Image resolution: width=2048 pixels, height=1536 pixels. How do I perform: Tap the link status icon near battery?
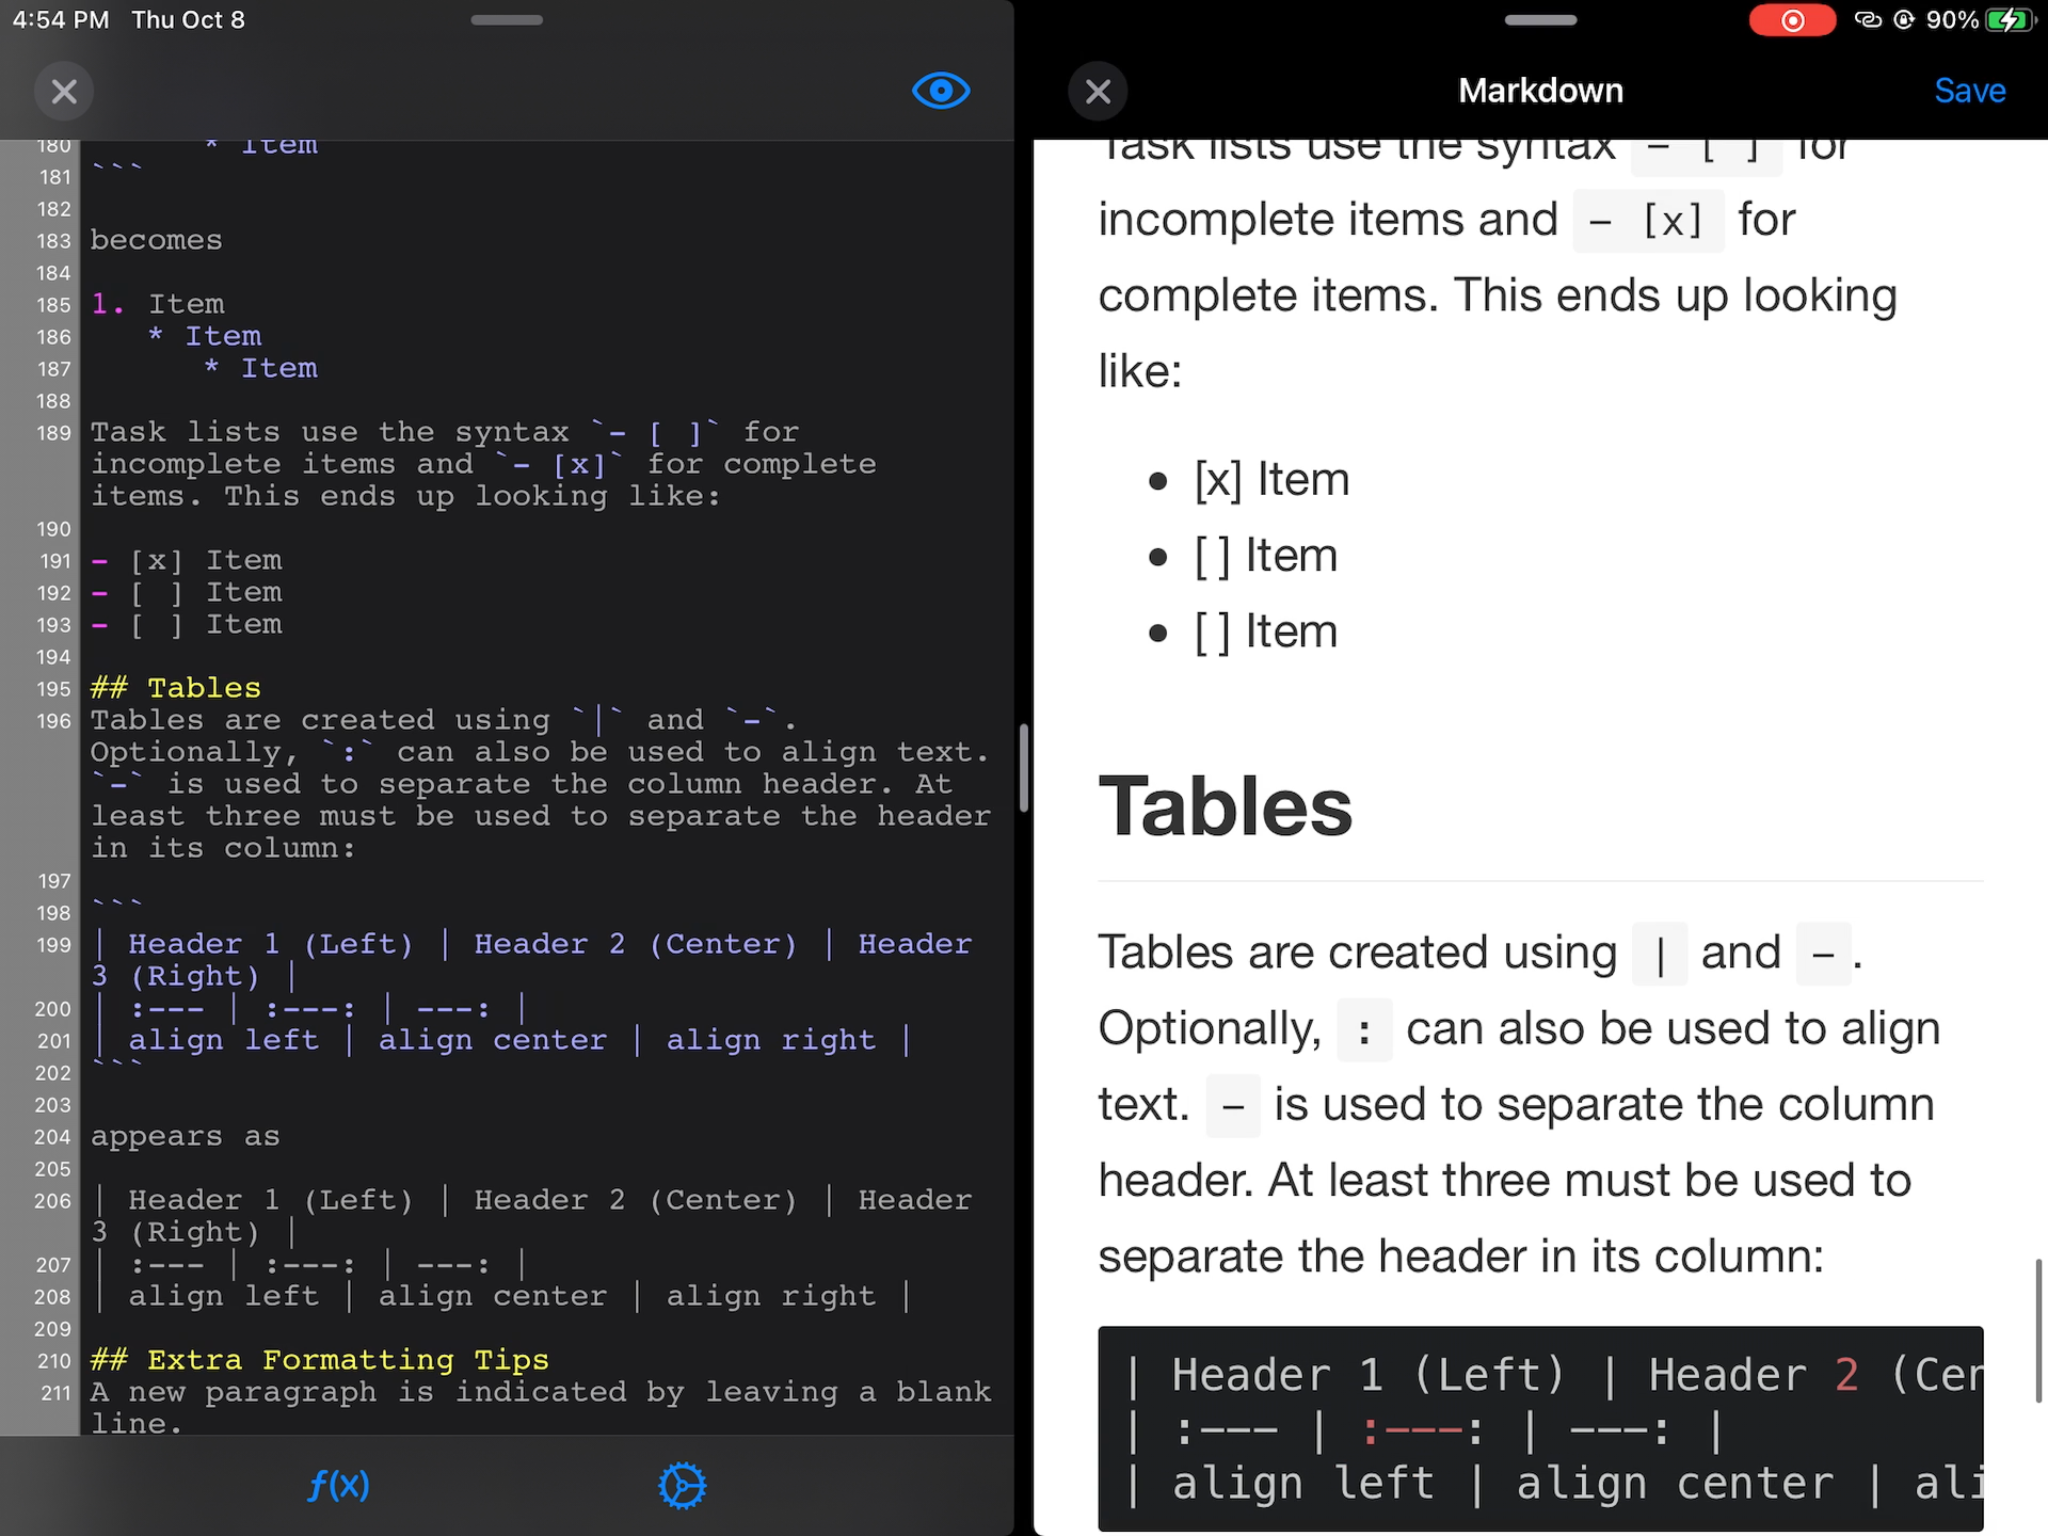(x=1867, y=20)
